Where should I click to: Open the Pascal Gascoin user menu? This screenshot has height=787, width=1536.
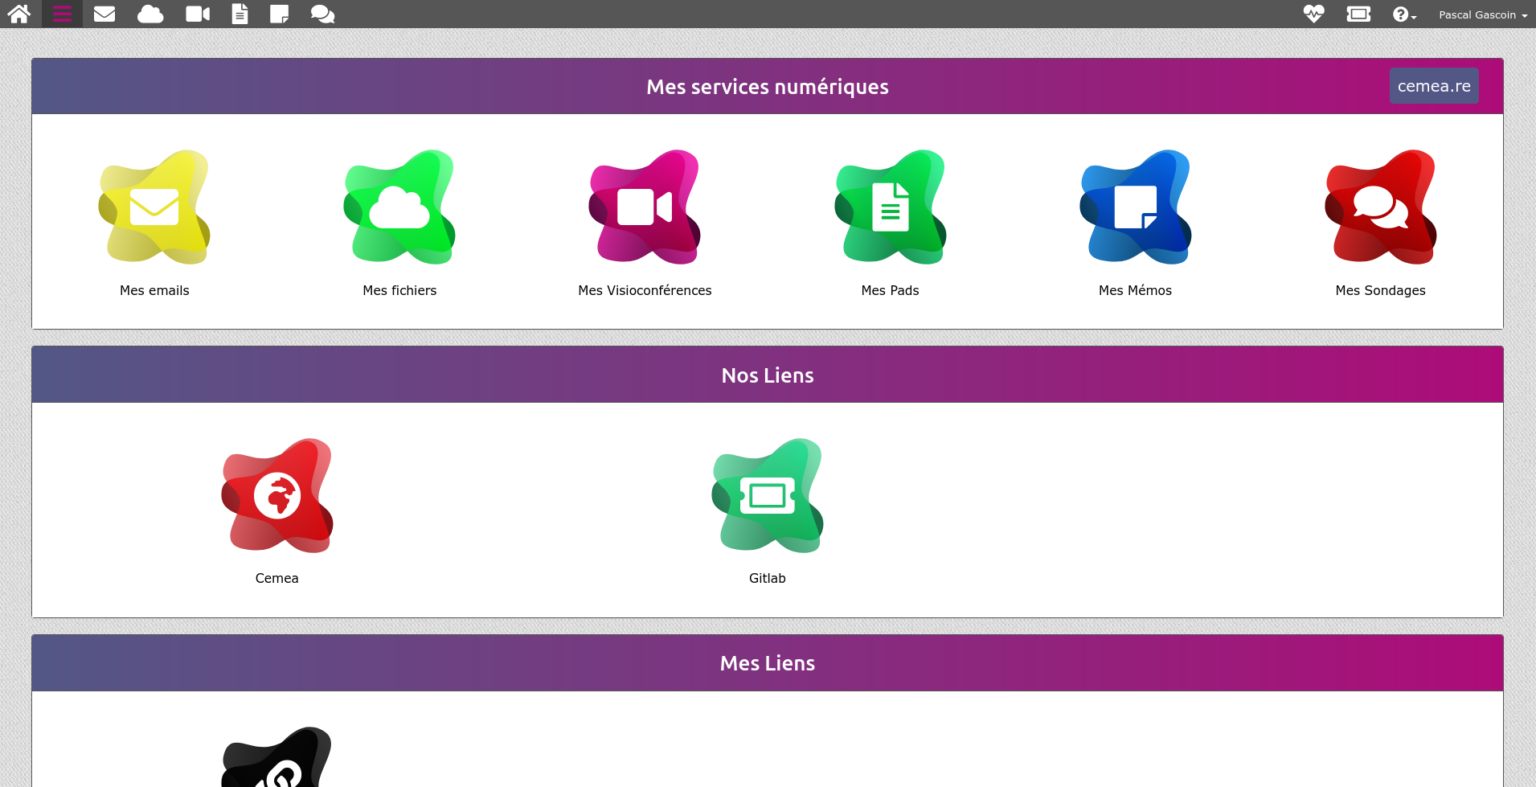[x=1482, y=15]
